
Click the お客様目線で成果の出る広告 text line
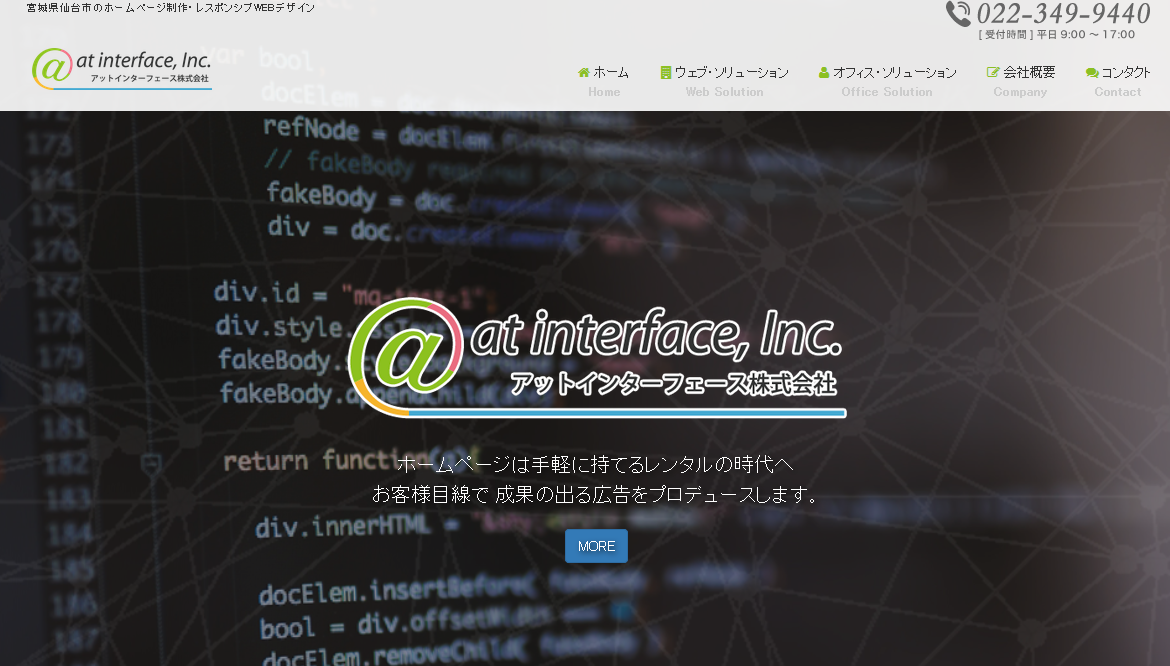(595, 494)
